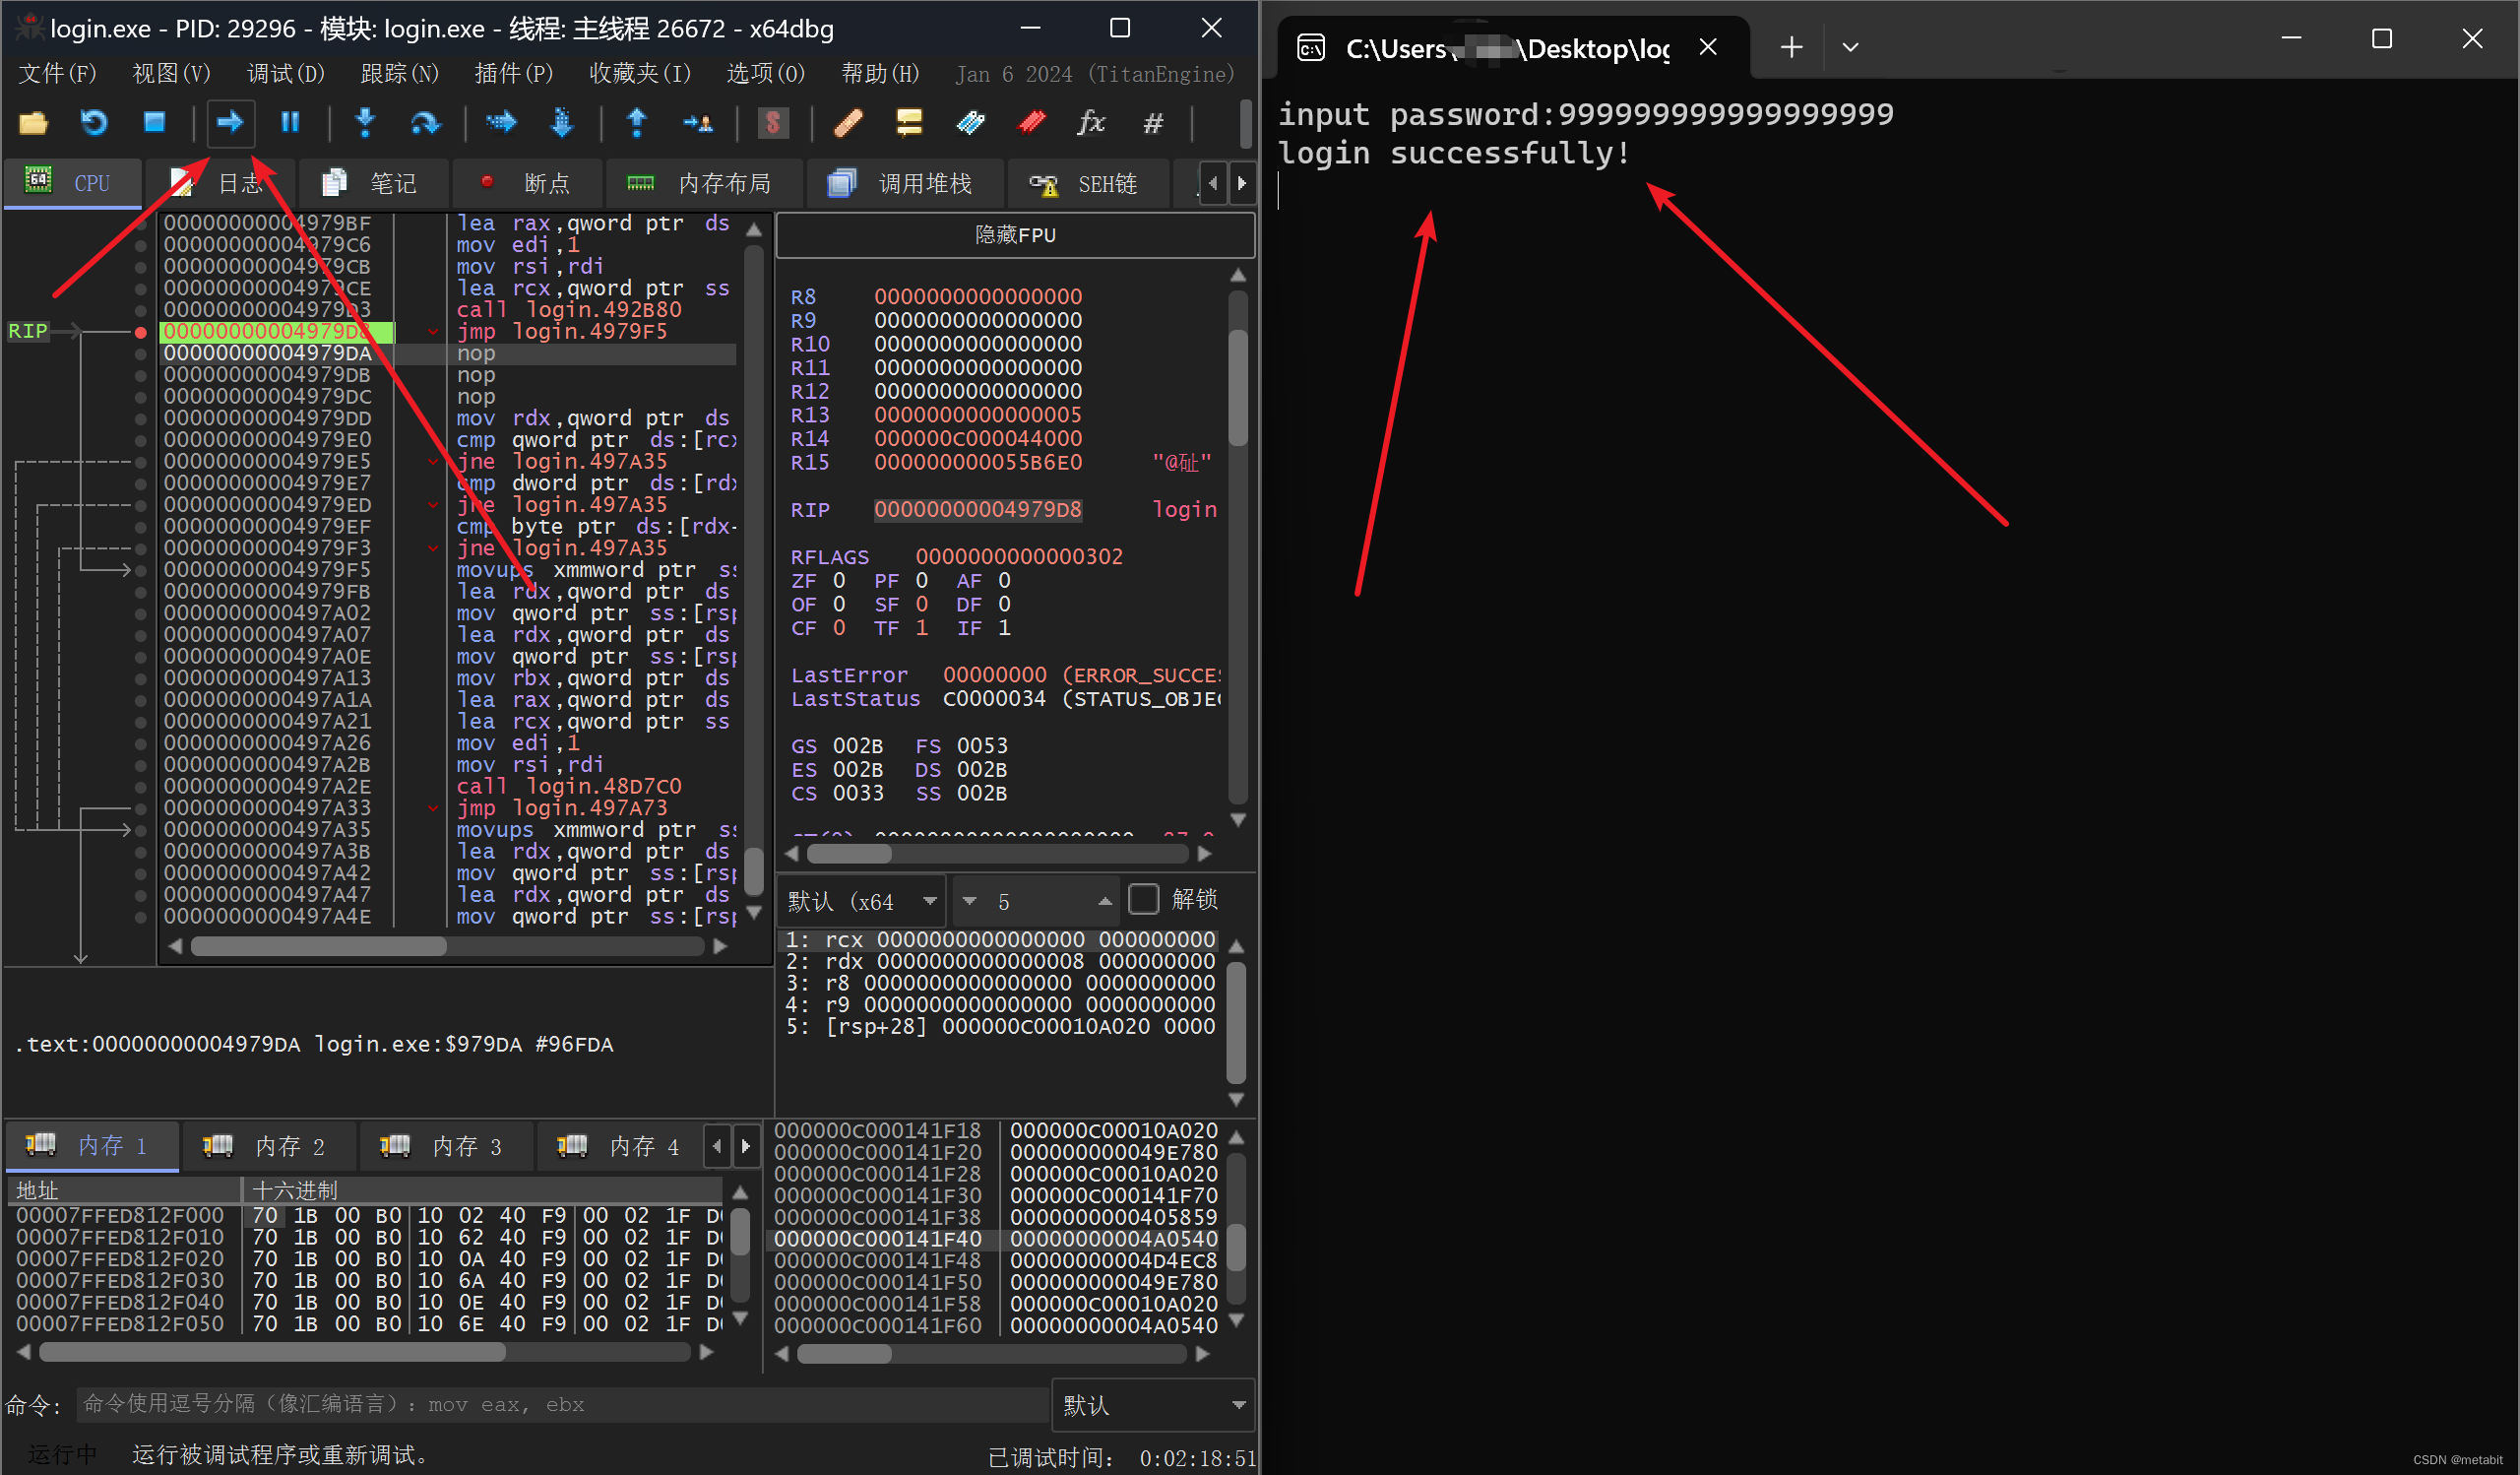Open the SEH链 tab
The image size is (2520, 1475).
coord(1086,183)
